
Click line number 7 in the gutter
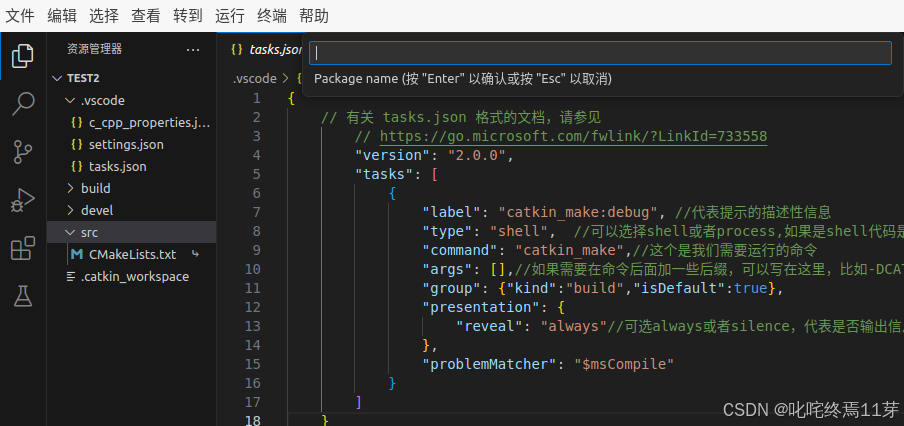coord(257,212)
